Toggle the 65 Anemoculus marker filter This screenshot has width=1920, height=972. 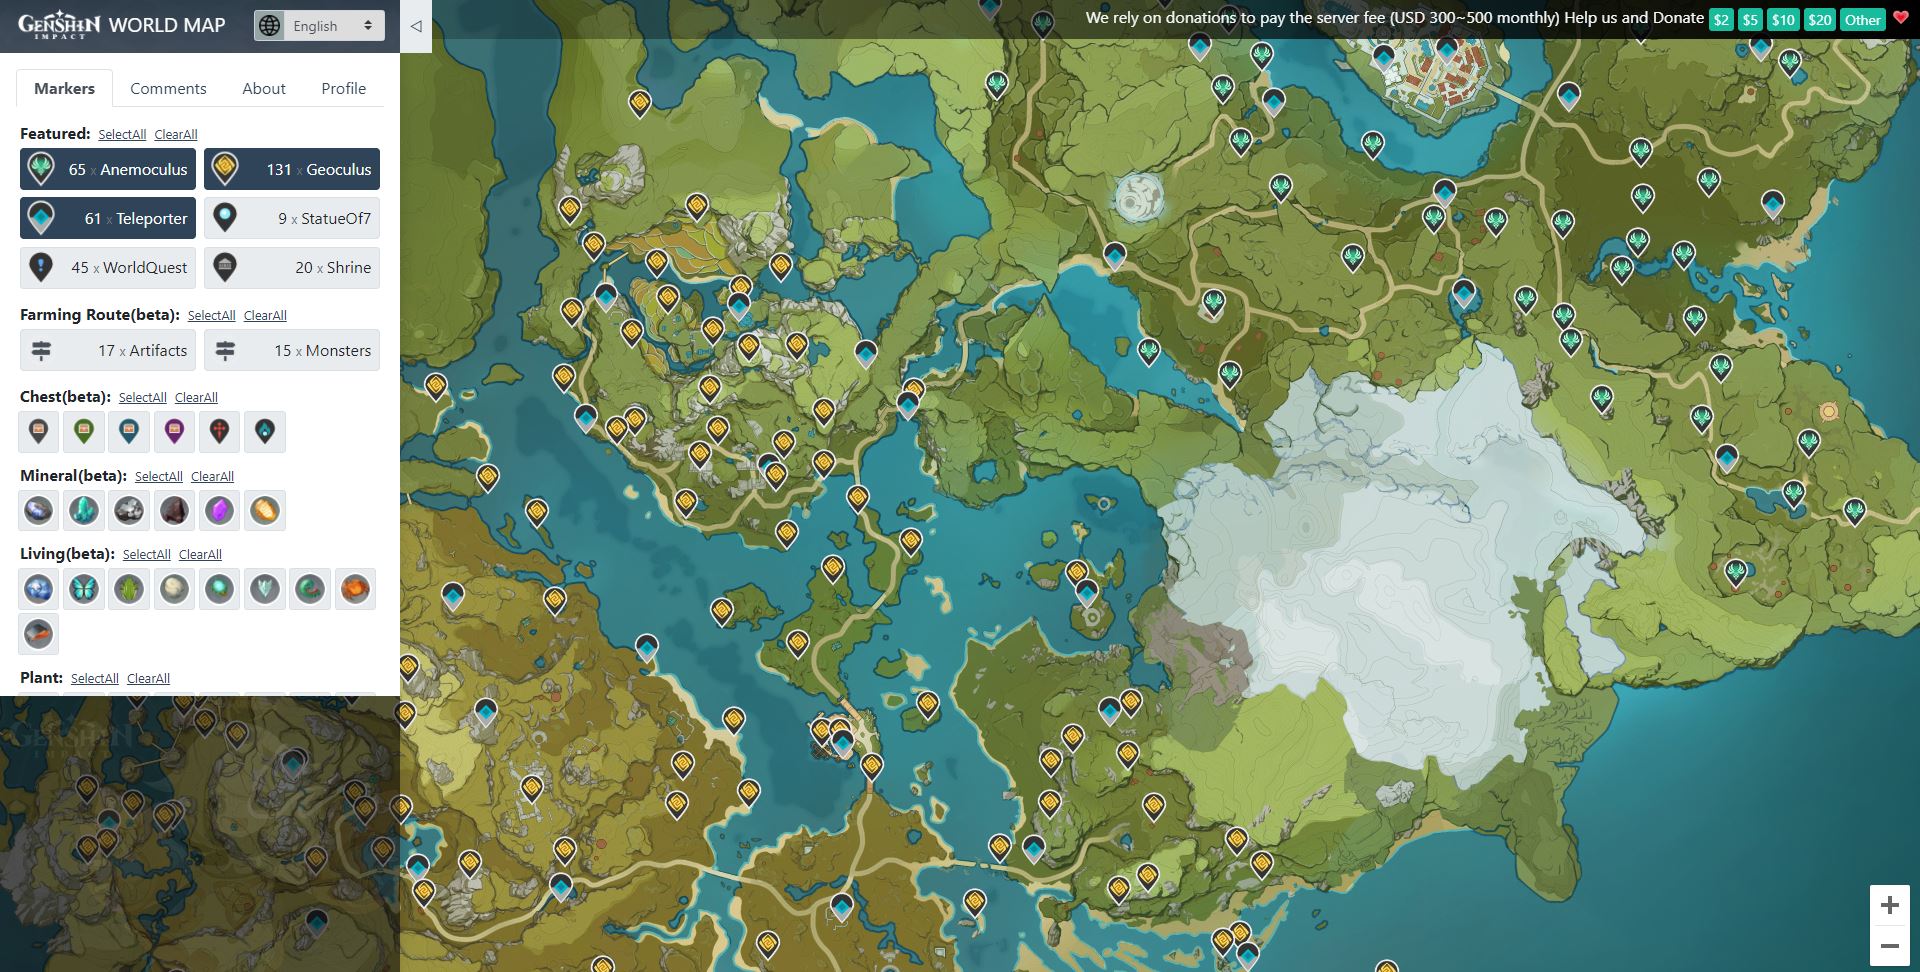coord(108,169)
